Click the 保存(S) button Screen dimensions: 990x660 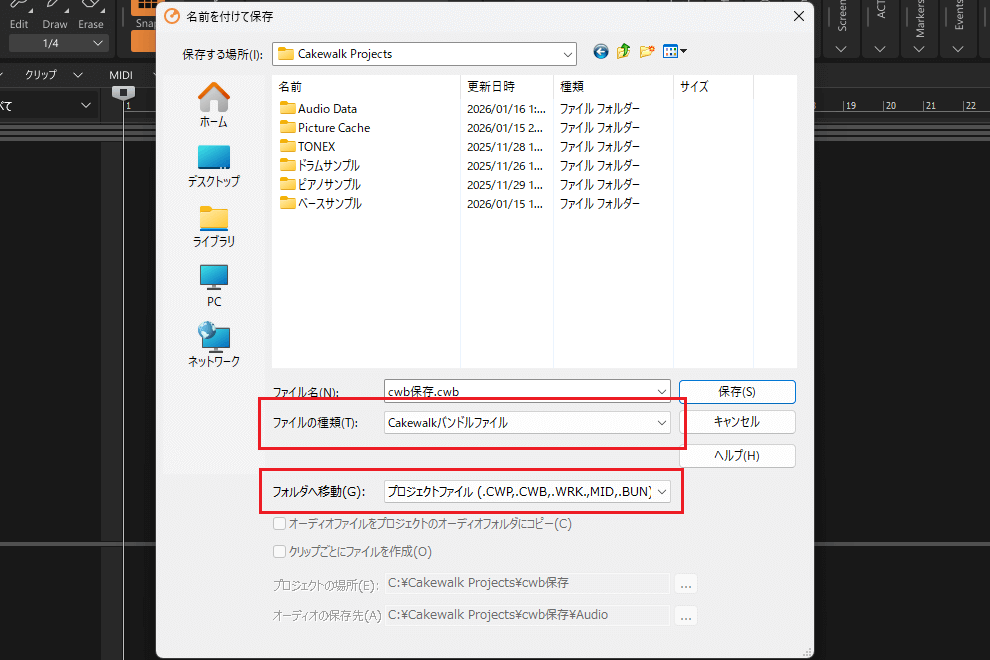tap(736, 391)
